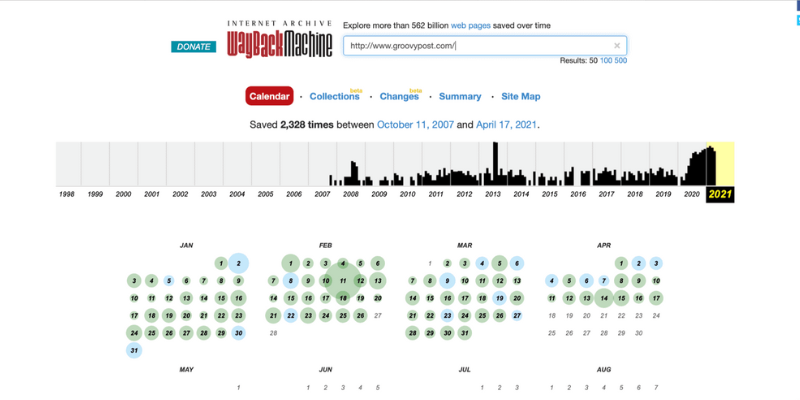Open the March 5 snapshot
The image size is (800, 400).
(x=499, y=263)
